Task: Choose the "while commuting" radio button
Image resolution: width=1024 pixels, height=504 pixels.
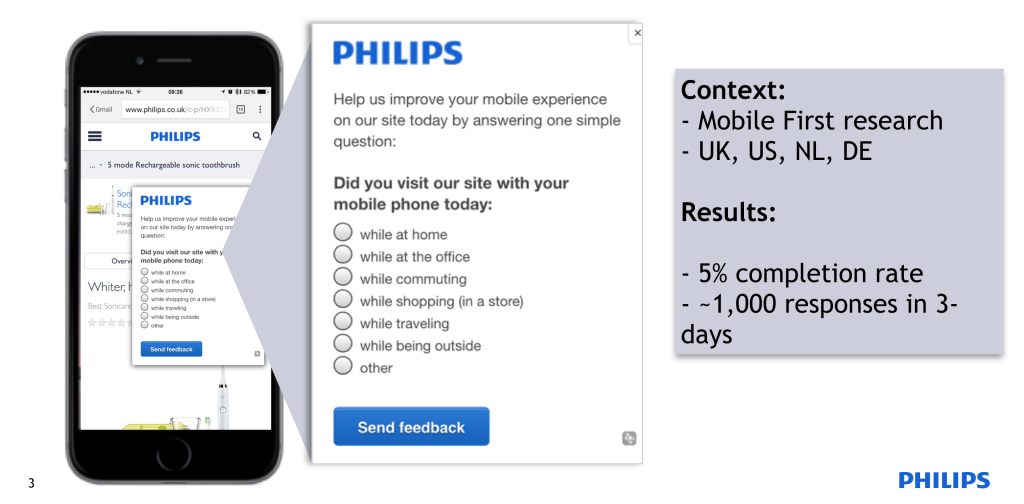Action: (x=343, y=278)
